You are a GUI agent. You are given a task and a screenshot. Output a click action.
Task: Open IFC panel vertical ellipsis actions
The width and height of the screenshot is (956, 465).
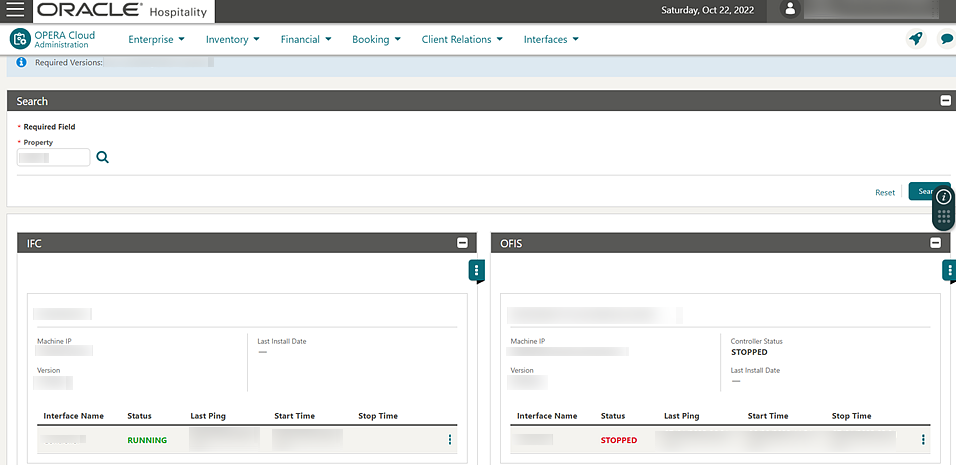tap(477, 270)
